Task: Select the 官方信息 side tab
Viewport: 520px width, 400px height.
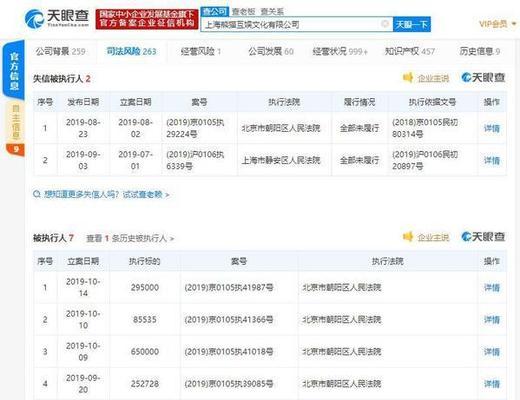Action: coord(14,71)
